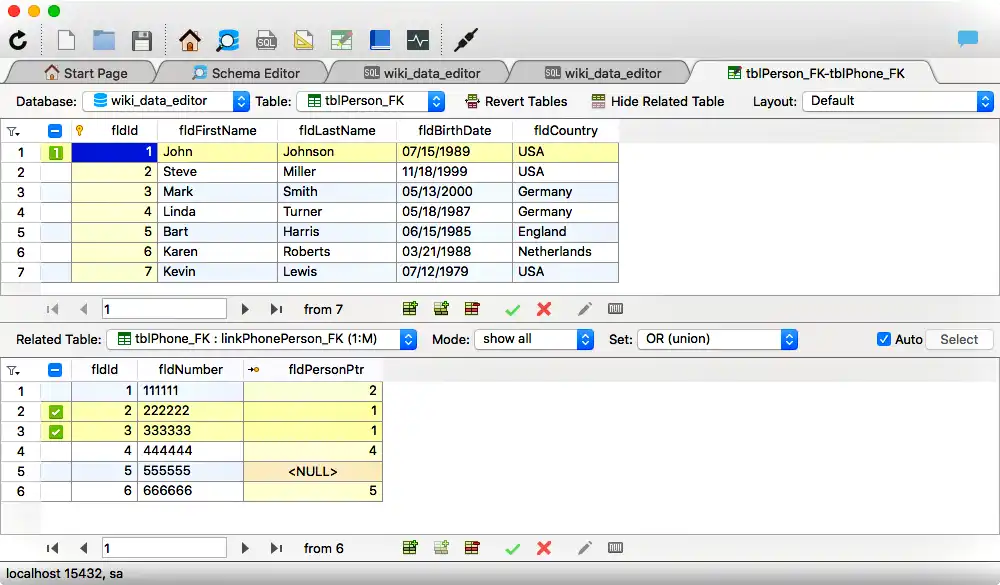Open the Mode dropdown showing show all
Image resolution: width=1000 pixels, height=585 pixels.
point(534,339)
